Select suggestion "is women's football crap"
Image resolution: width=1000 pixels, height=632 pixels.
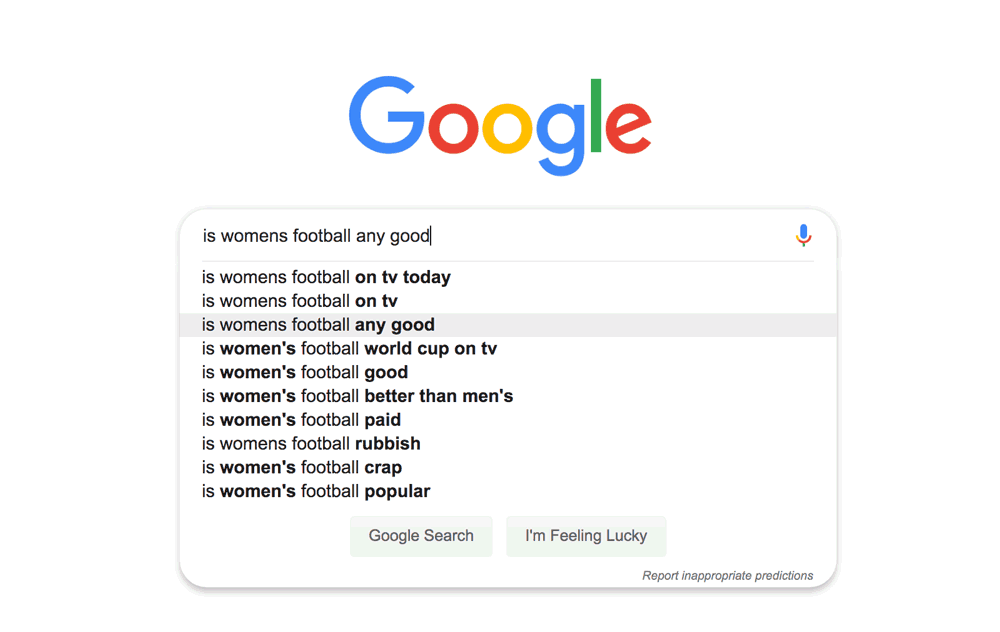tap(302, 467)
